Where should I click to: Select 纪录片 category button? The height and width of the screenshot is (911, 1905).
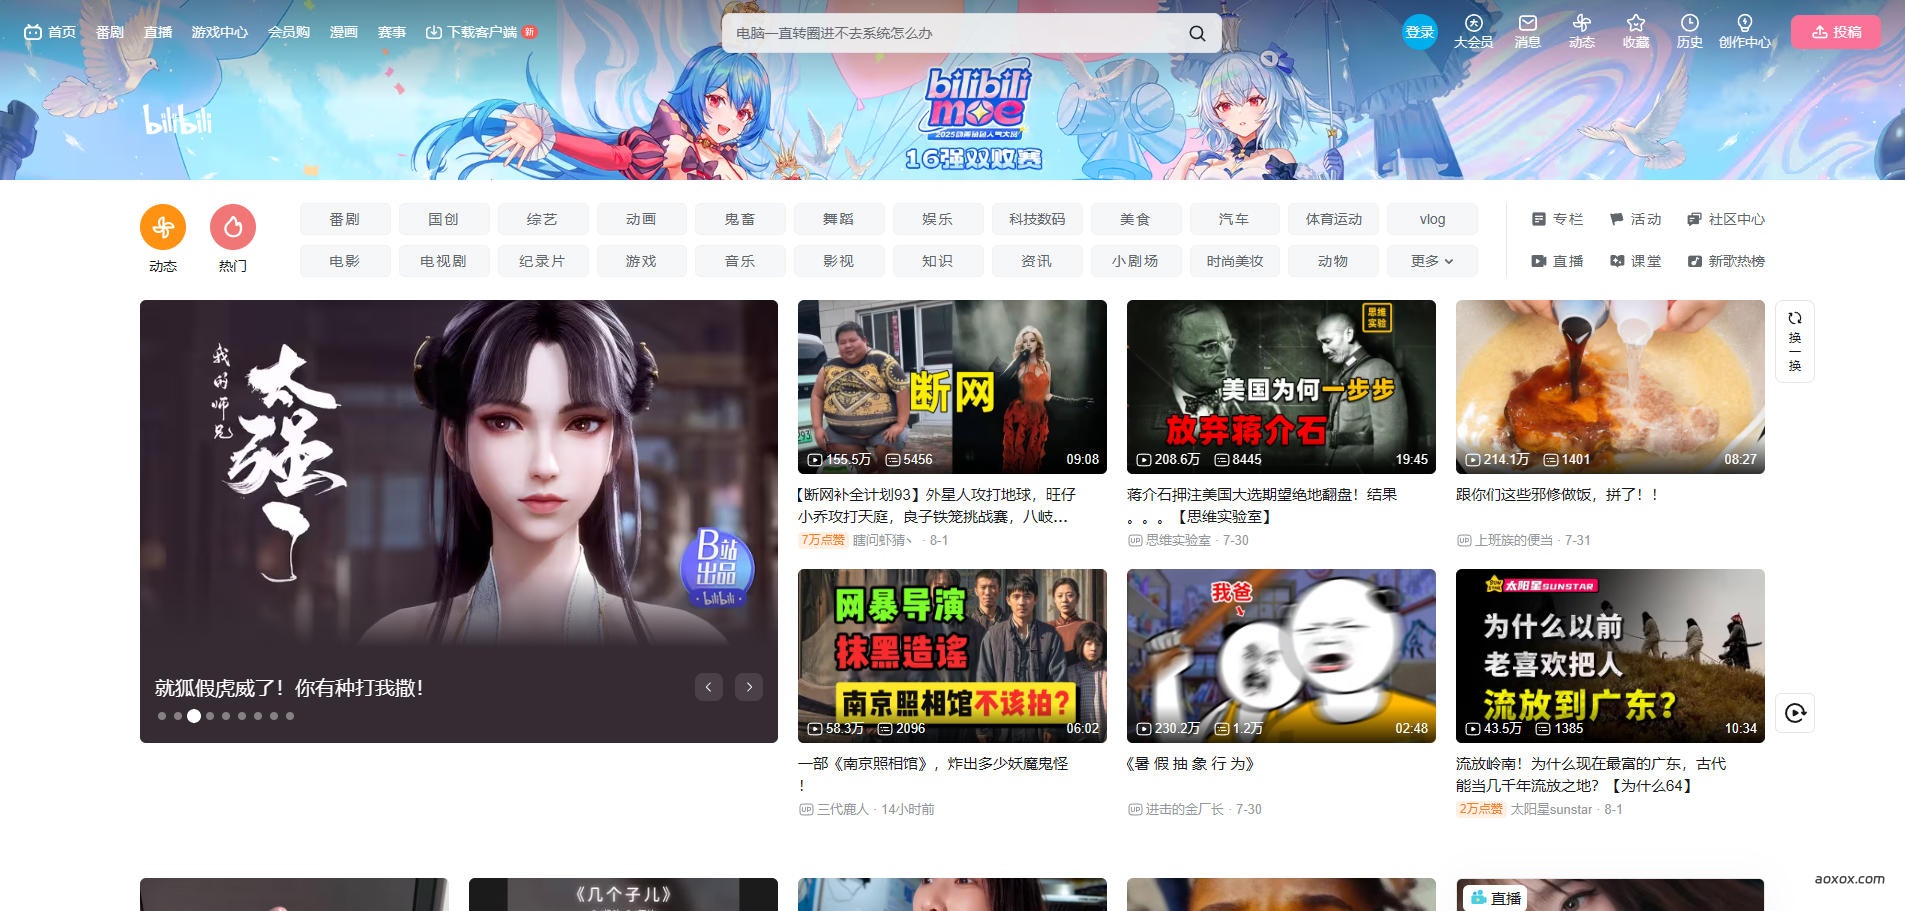coord(542,261)
